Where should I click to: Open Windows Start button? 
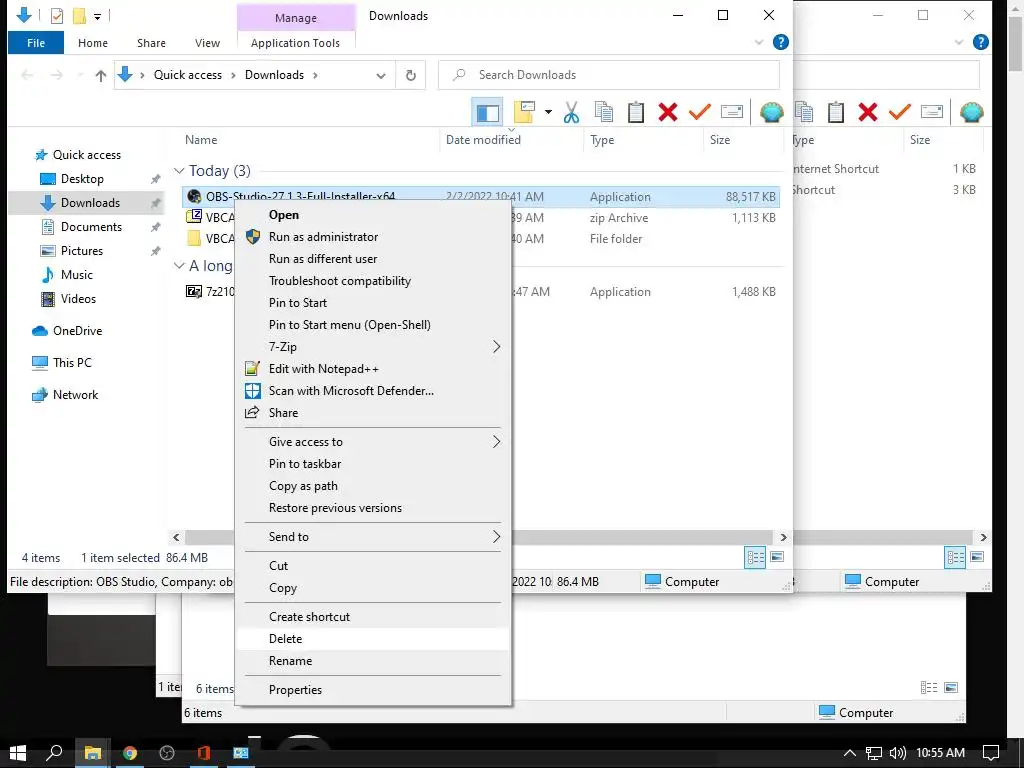[x=18, y=753]
